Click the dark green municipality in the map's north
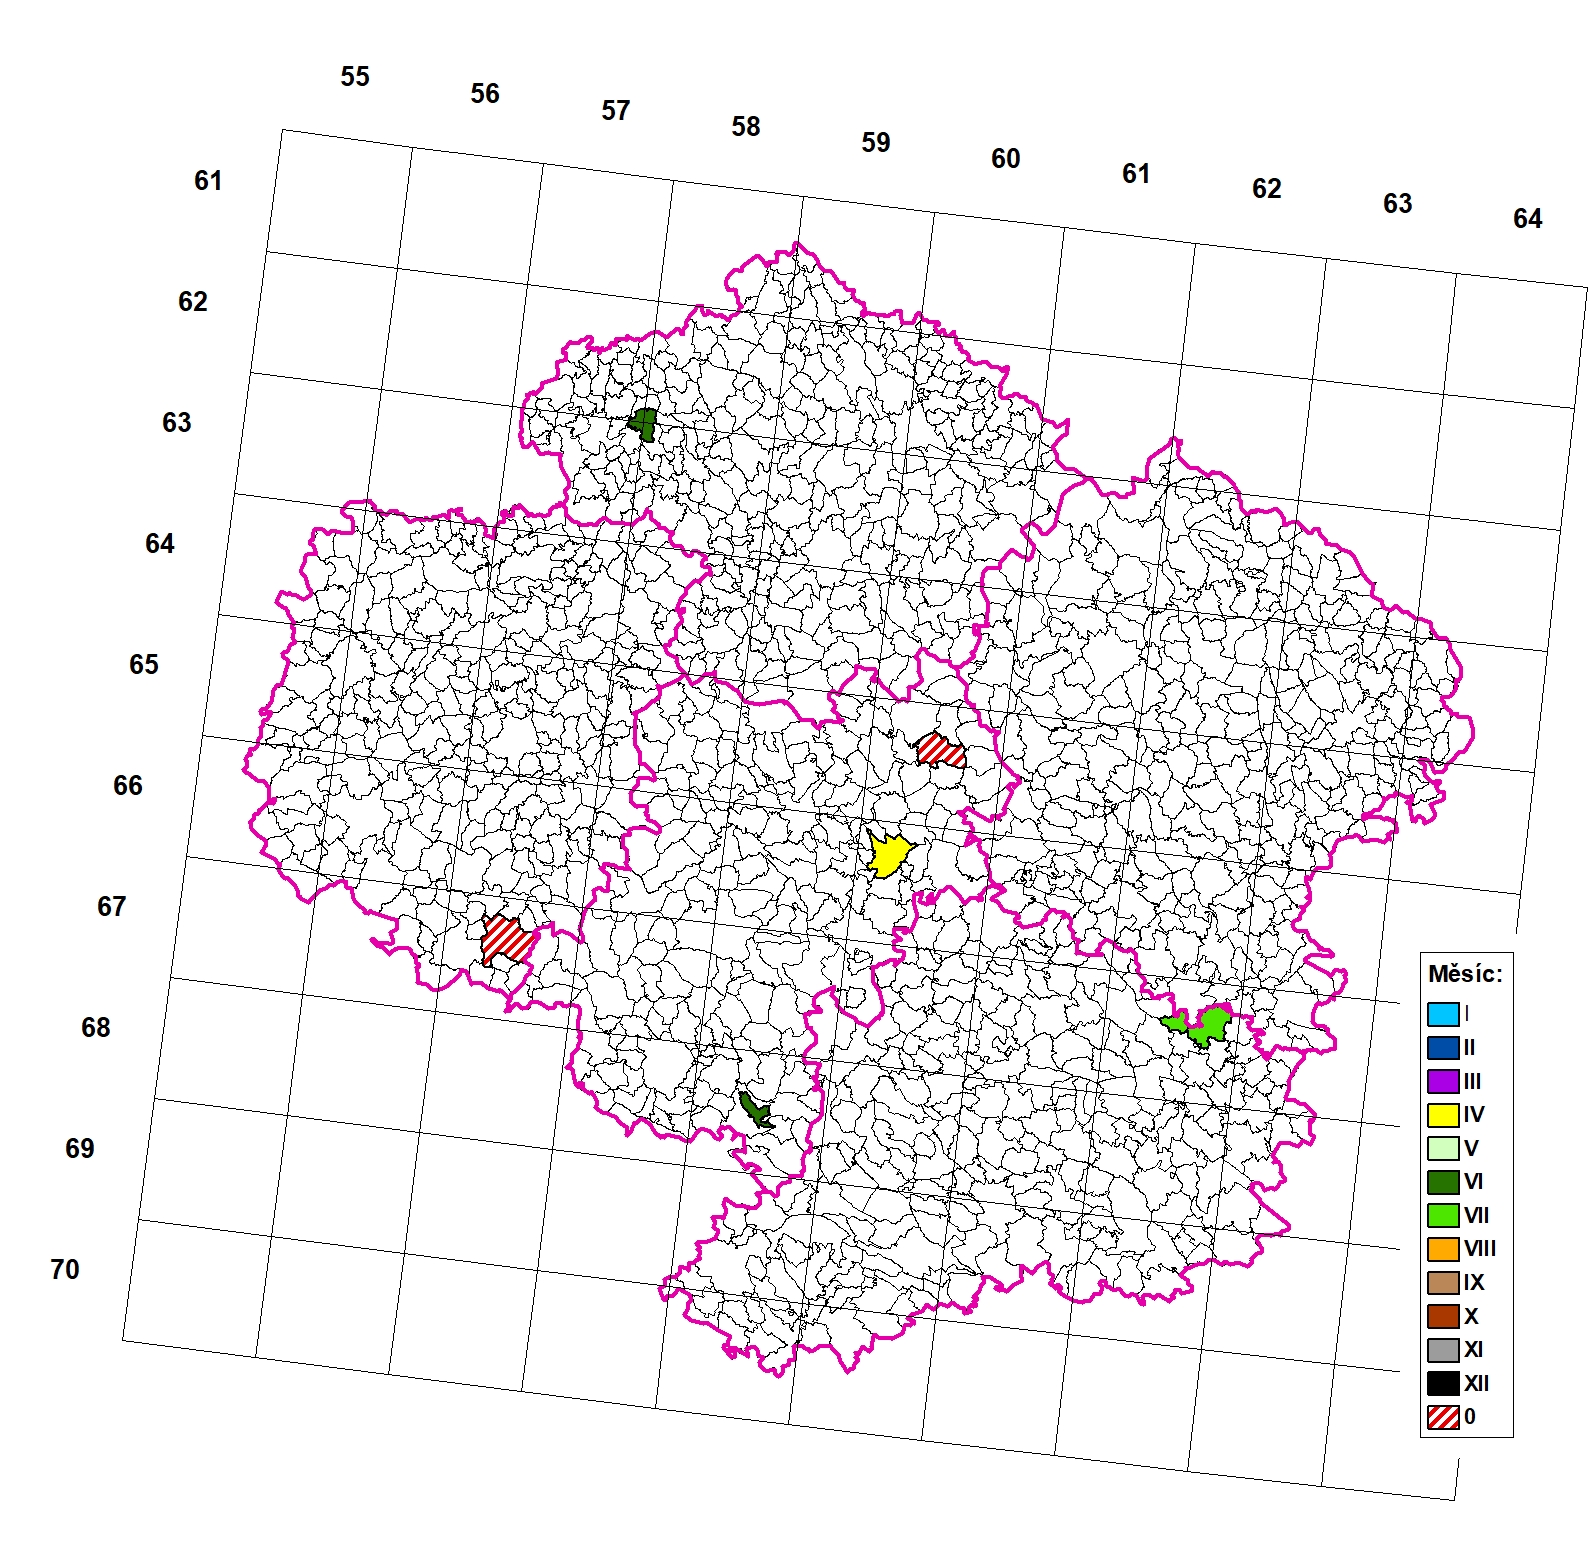Screen dimensions: 1595x1567 (x=644, y=424)
